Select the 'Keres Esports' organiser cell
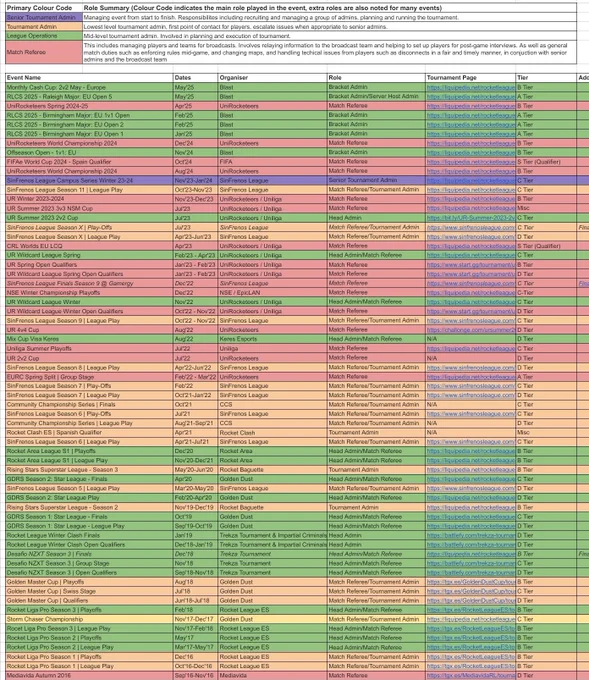 coord(272,339)
